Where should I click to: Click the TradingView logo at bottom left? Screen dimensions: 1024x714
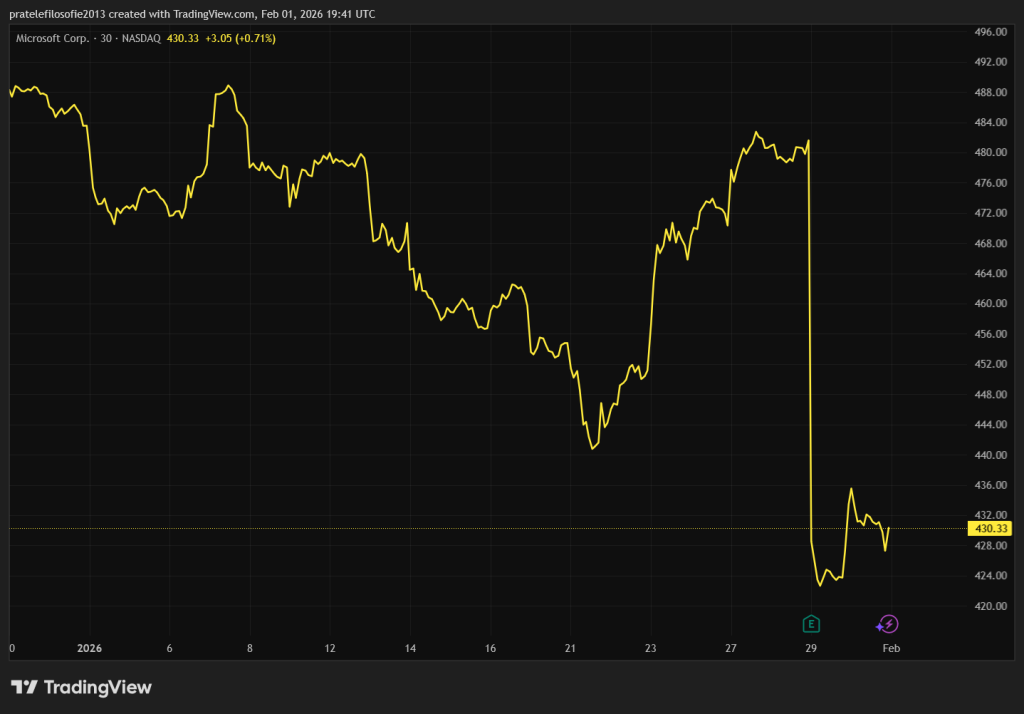coord(82,687)
